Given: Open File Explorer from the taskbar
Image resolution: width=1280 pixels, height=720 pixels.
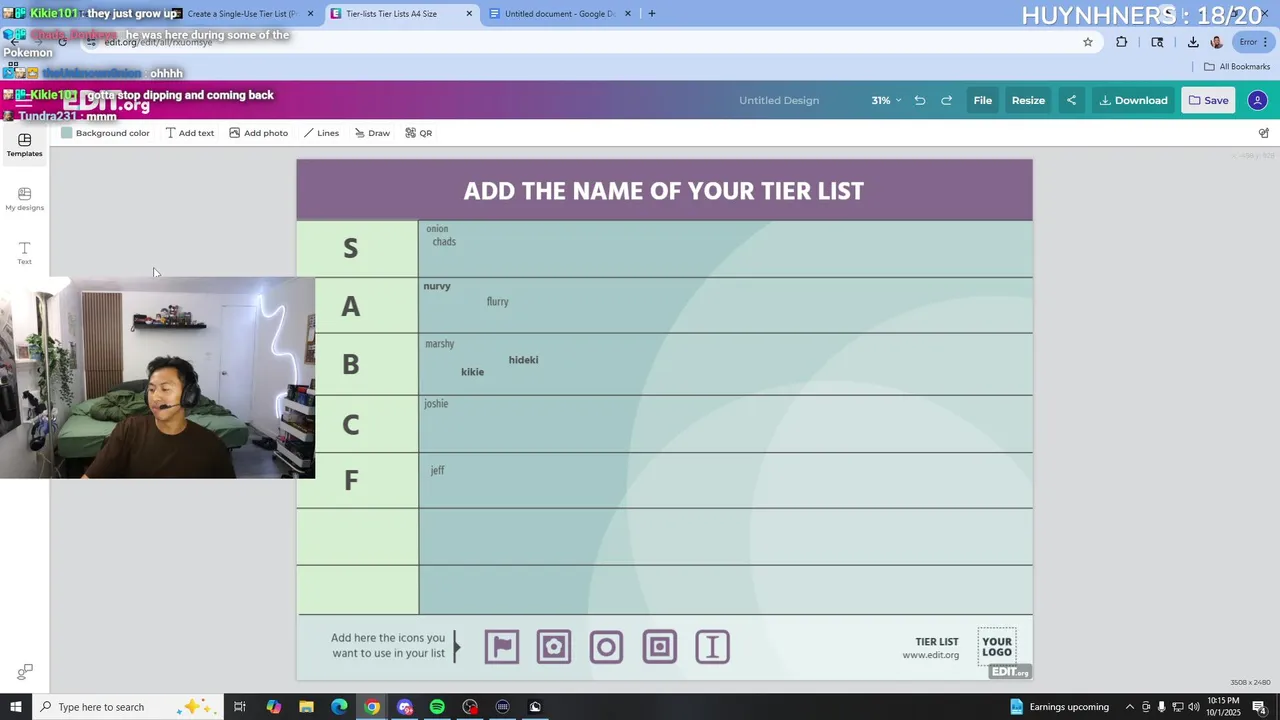Looking at the screenshot, I should click(x=306, y=707).
